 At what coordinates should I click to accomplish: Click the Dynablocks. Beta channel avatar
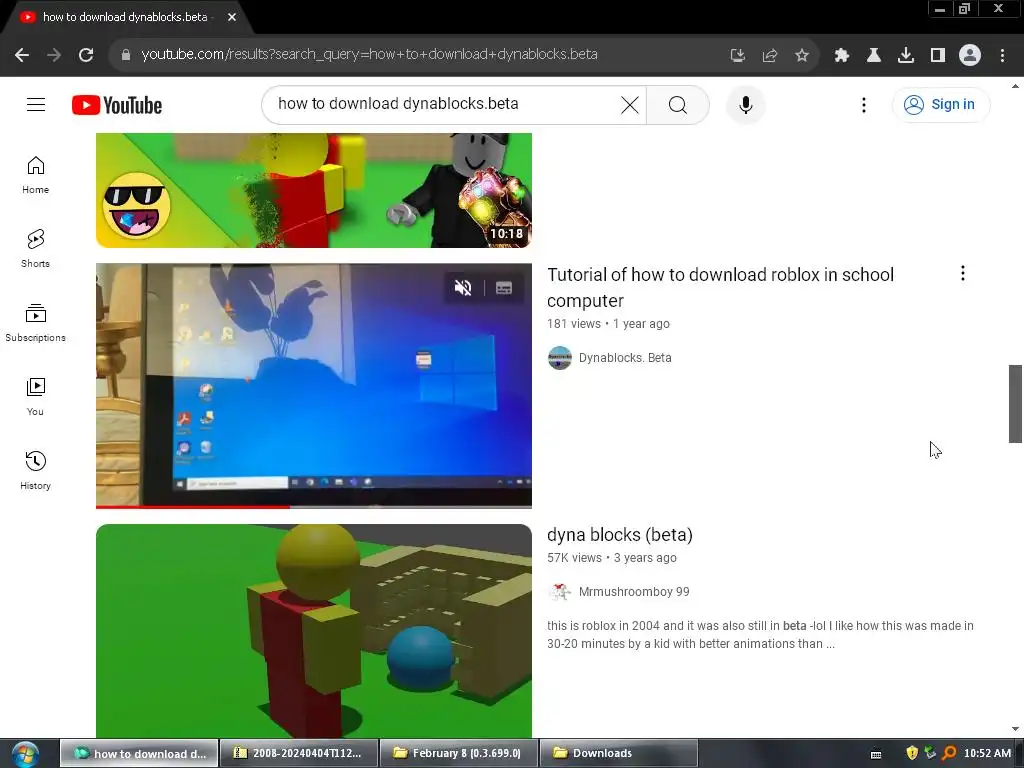click(560, 358)
